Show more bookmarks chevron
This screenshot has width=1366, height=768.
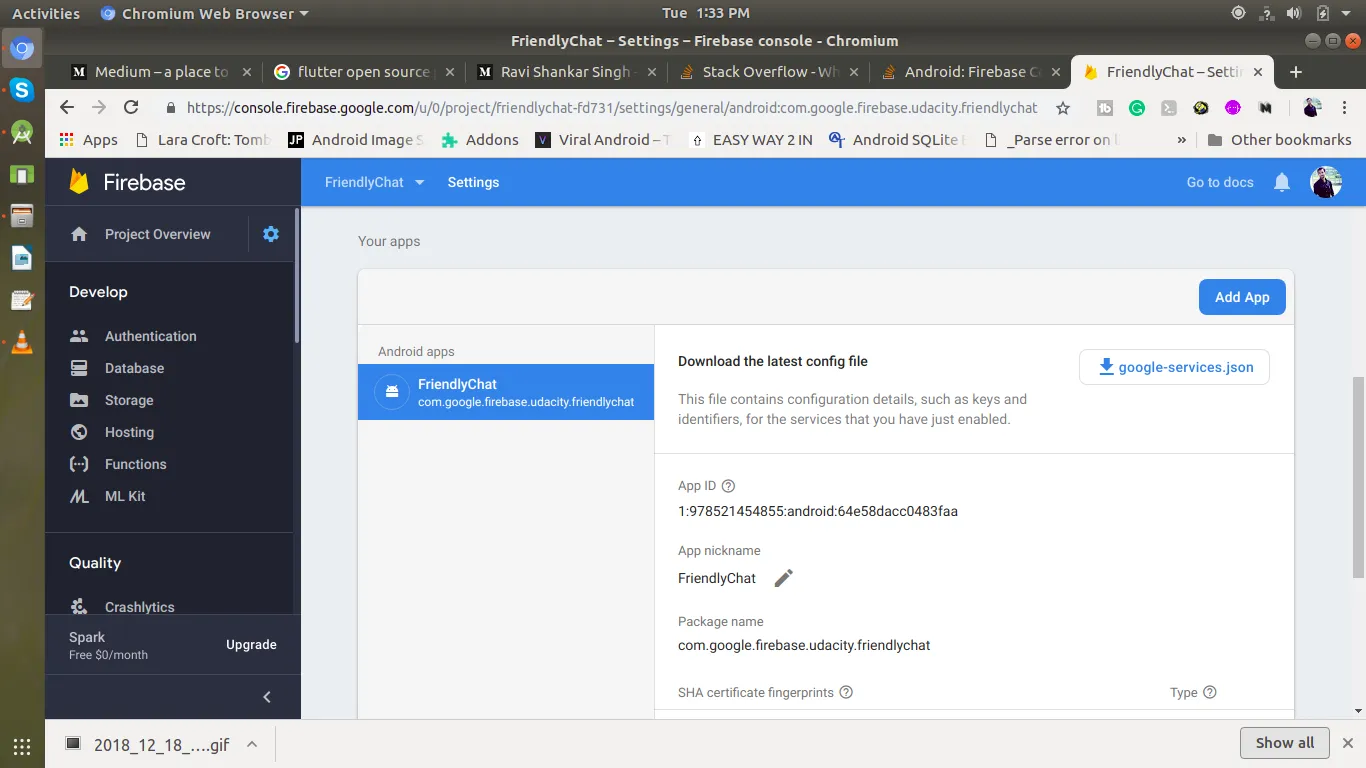[x=1182, y=140]
